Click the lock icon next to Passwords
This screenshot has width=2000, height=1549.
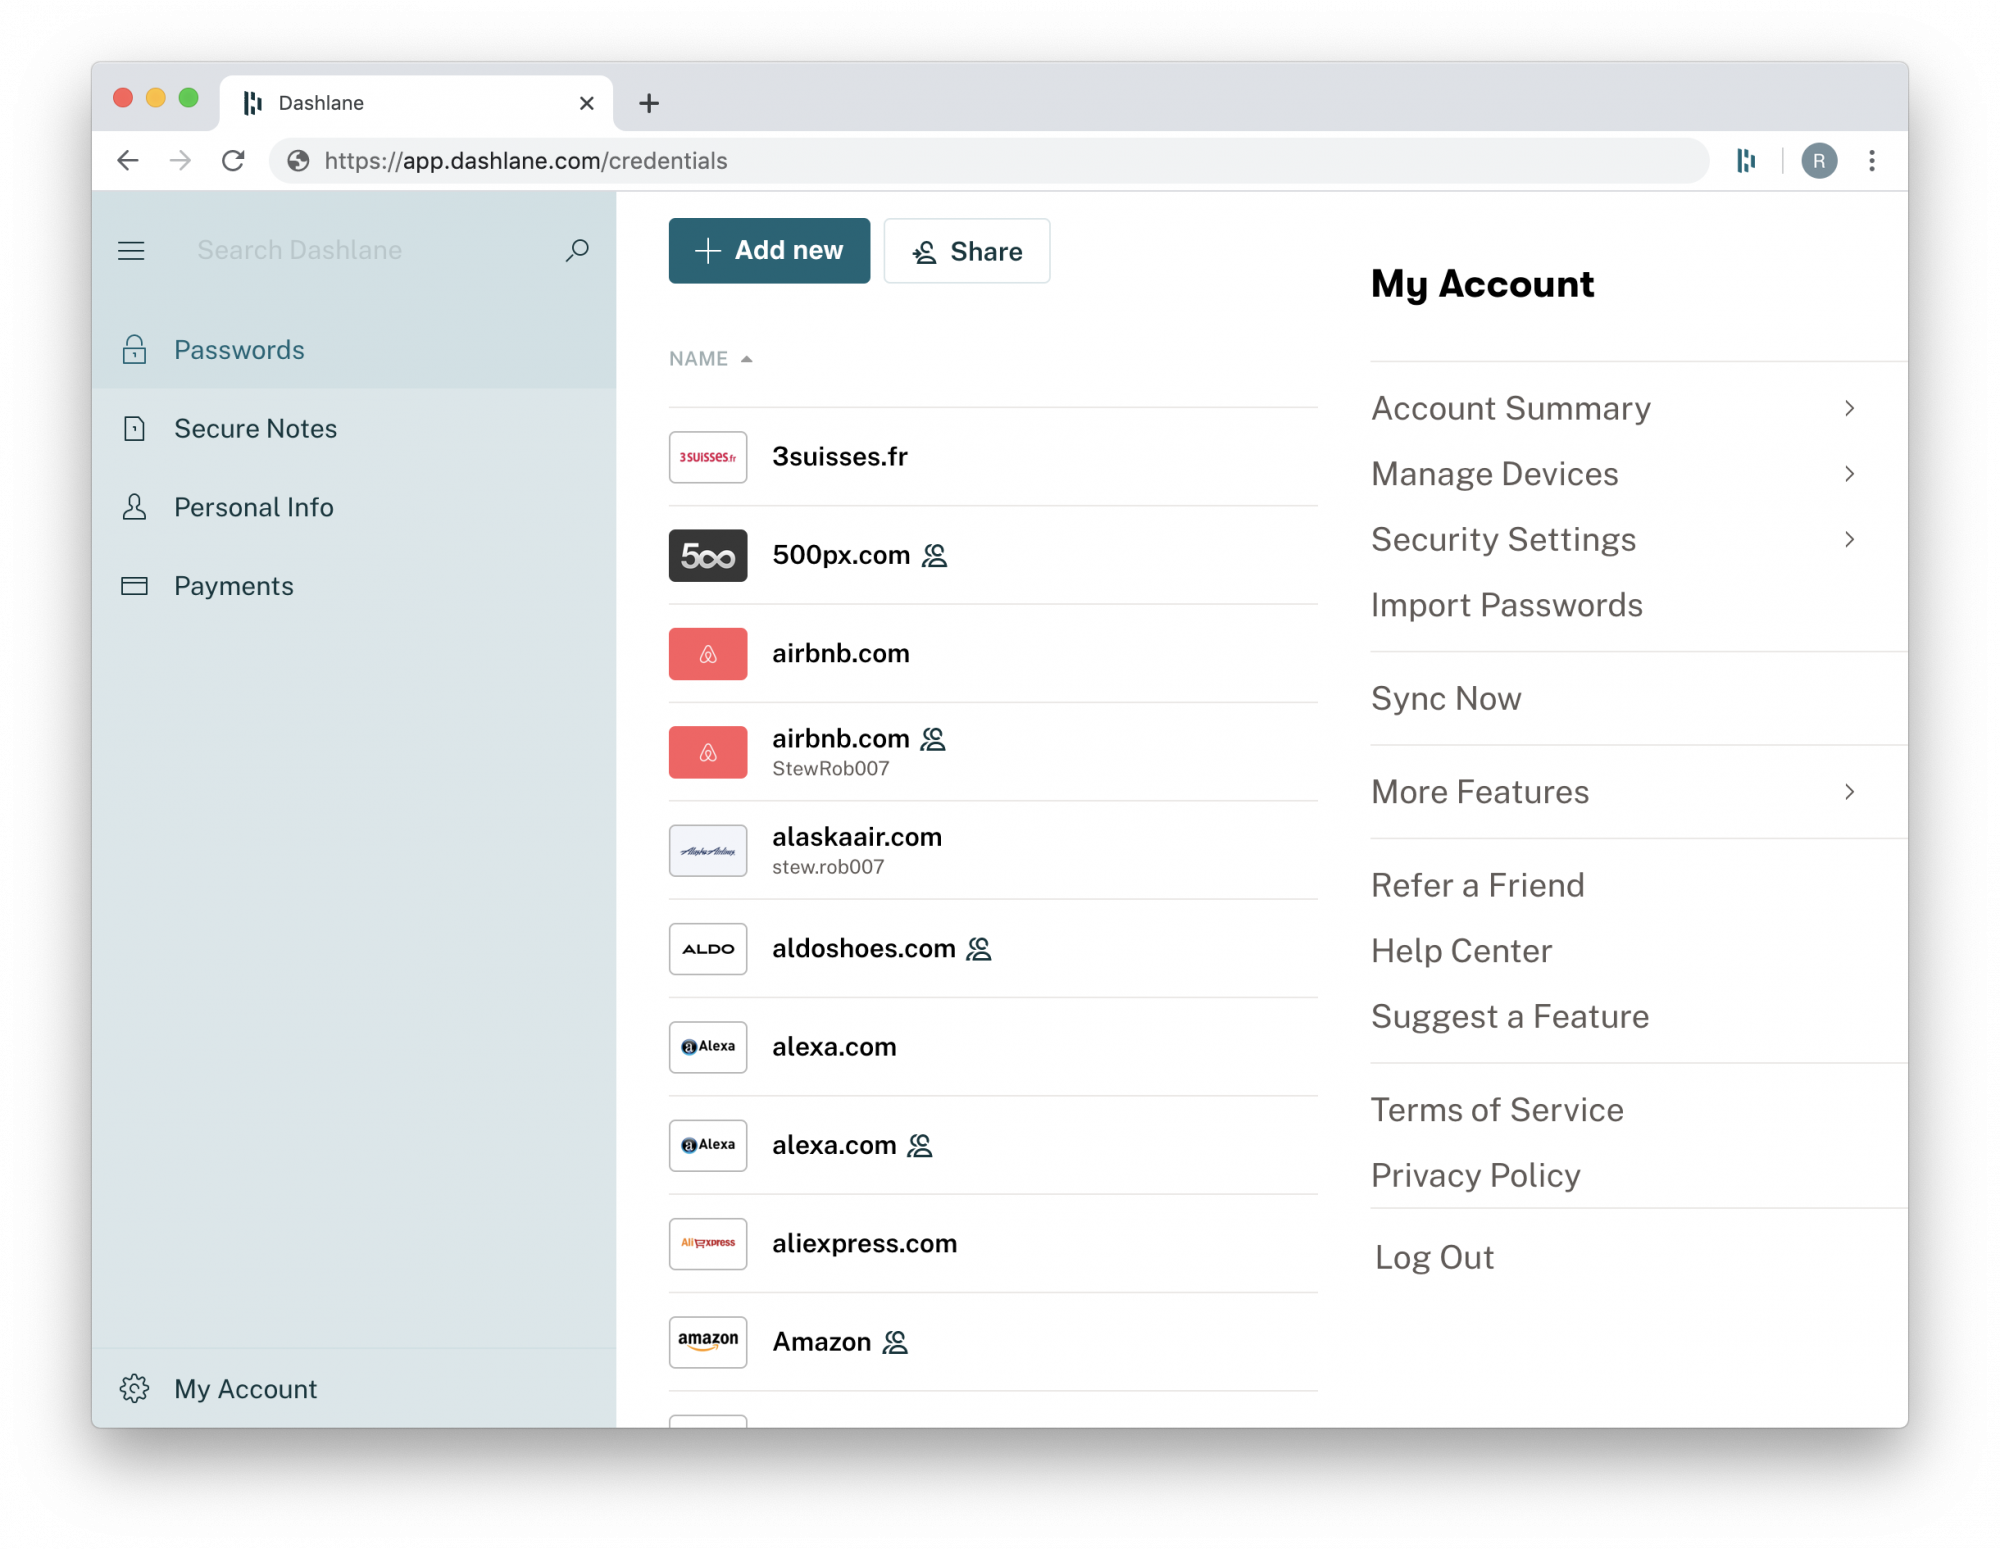coord(135,349)
